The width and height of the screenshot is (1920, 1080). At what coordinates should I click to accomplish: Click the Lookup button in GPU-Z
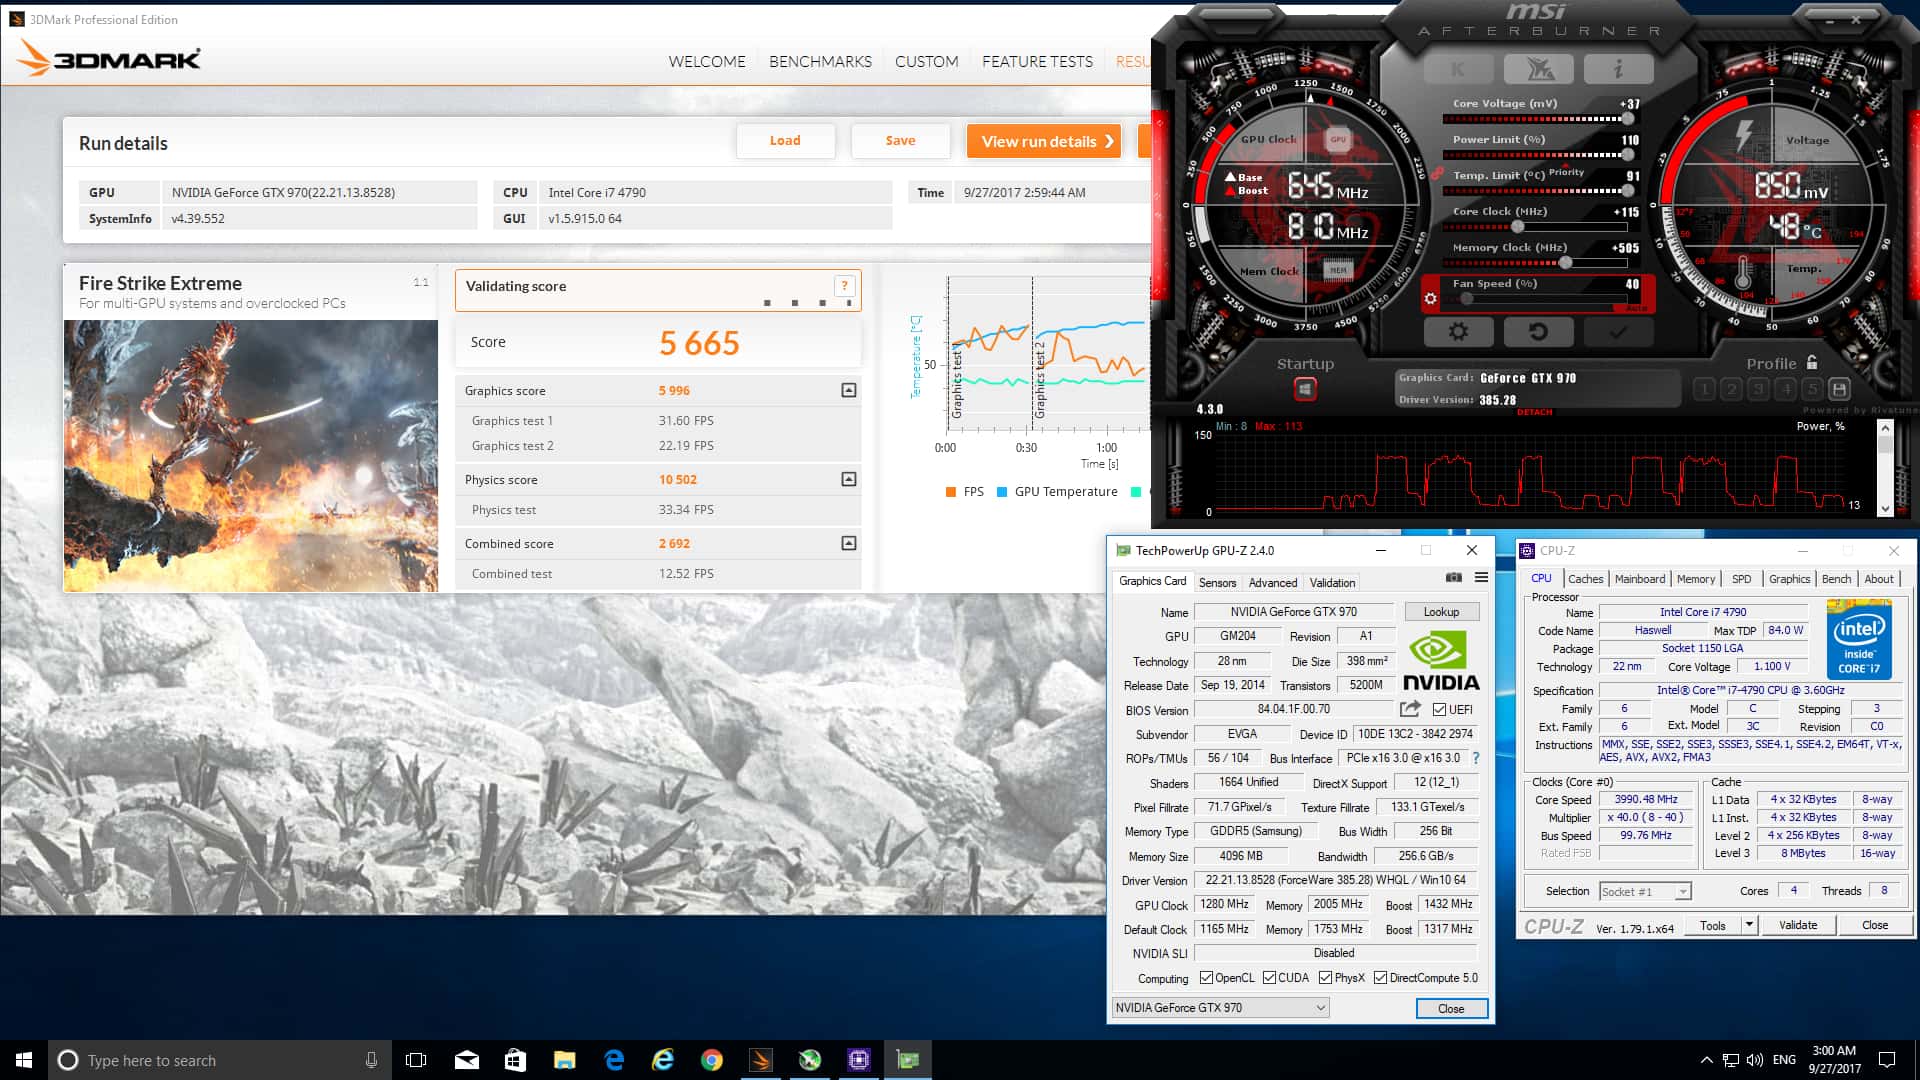[1440, 612]
